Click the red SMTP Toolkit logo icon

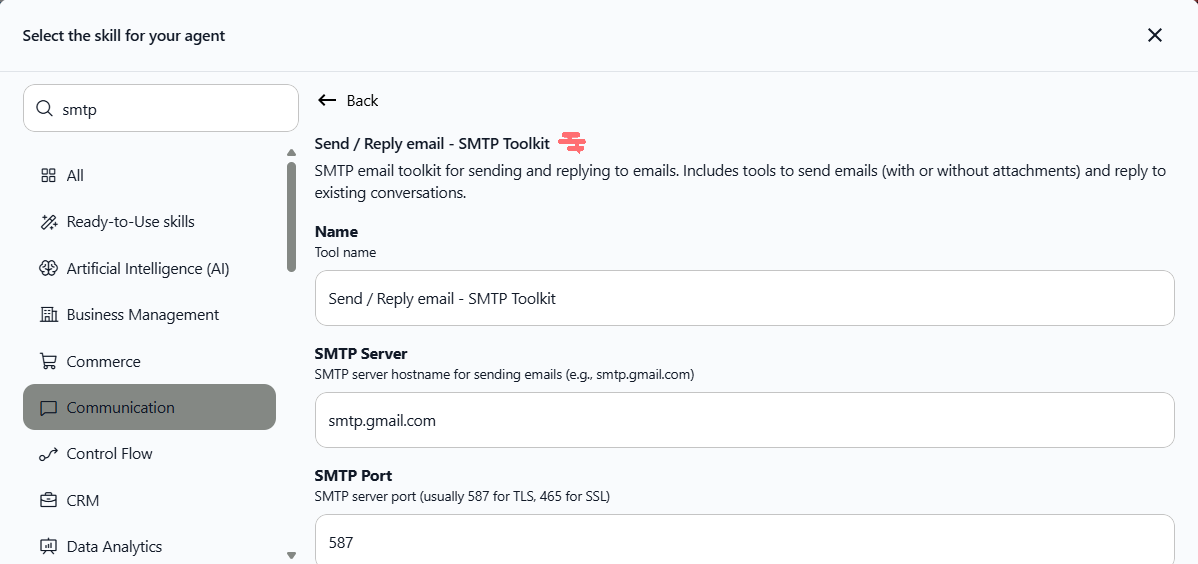[x=572, y=143]
